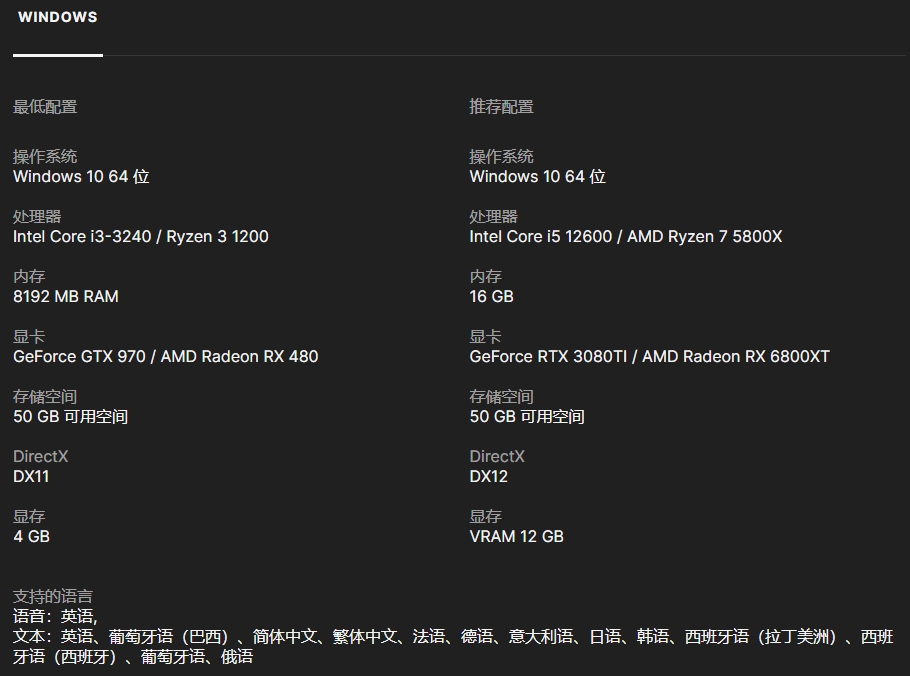Screen dimensions: 910x676
Task: Click recommended OS value Windows 10 64 位
Action: (537, 176)
